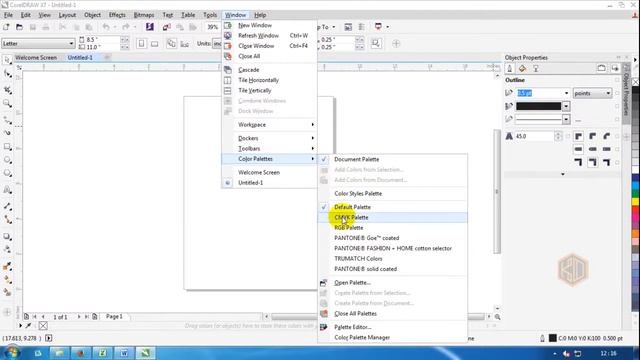The width and height of the screenshot is (640, 360).
Task: Click the miter limit 45.0 field
Action: click(534, 136)
